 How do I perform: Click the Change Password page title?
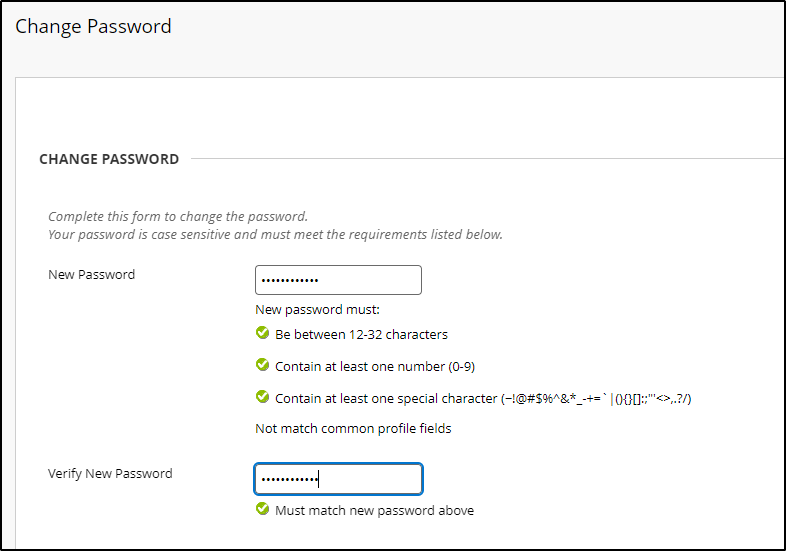click(x=93, y=27)
